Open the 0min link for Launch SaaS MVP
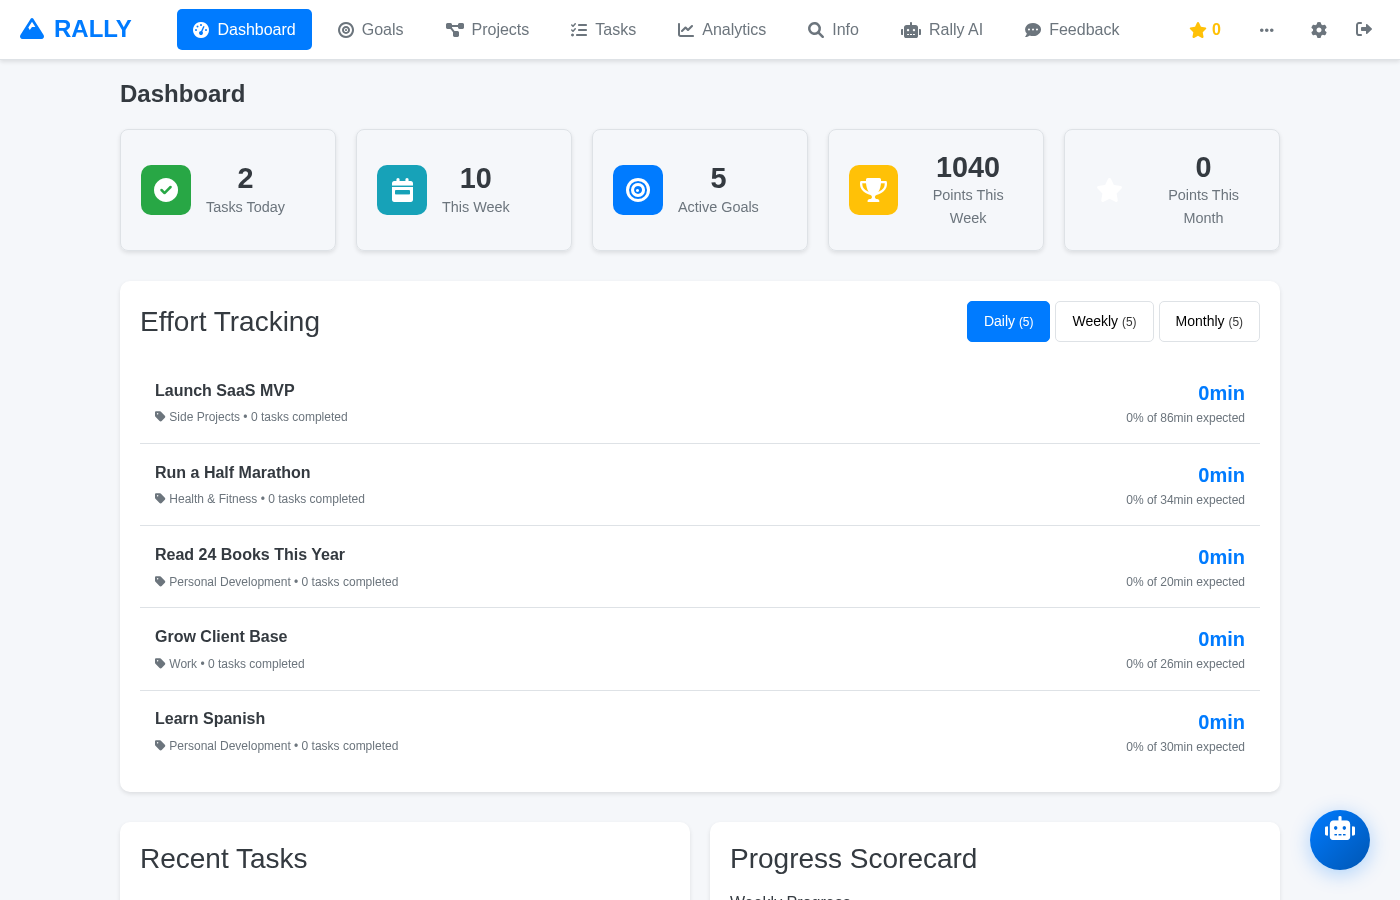Image resolution: width=1400 pixels, height=900 pixels. point(1221,393)
